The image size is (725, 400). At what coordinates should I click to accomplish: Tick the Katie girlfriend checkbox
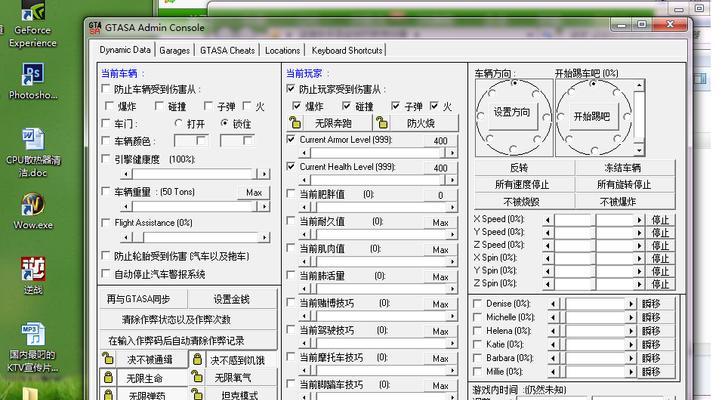point(478,344)
